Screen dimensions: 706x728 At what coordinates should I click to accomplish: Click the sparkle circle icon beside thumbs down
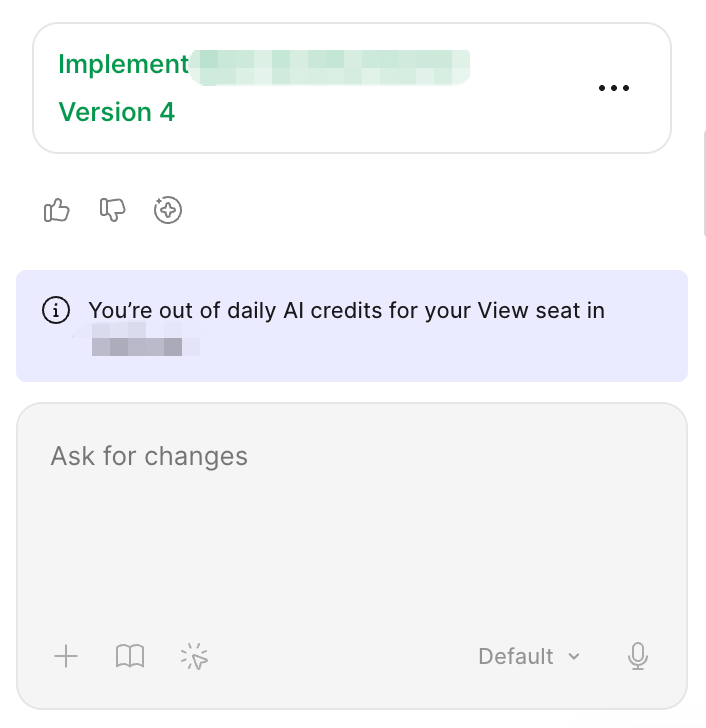168,210
